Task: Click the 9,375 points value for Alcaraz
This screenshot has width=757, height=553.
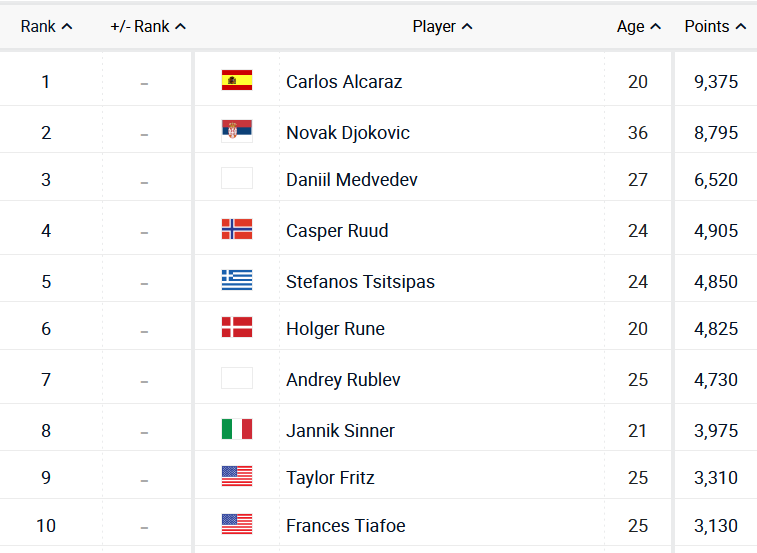Action: point(716,82)
